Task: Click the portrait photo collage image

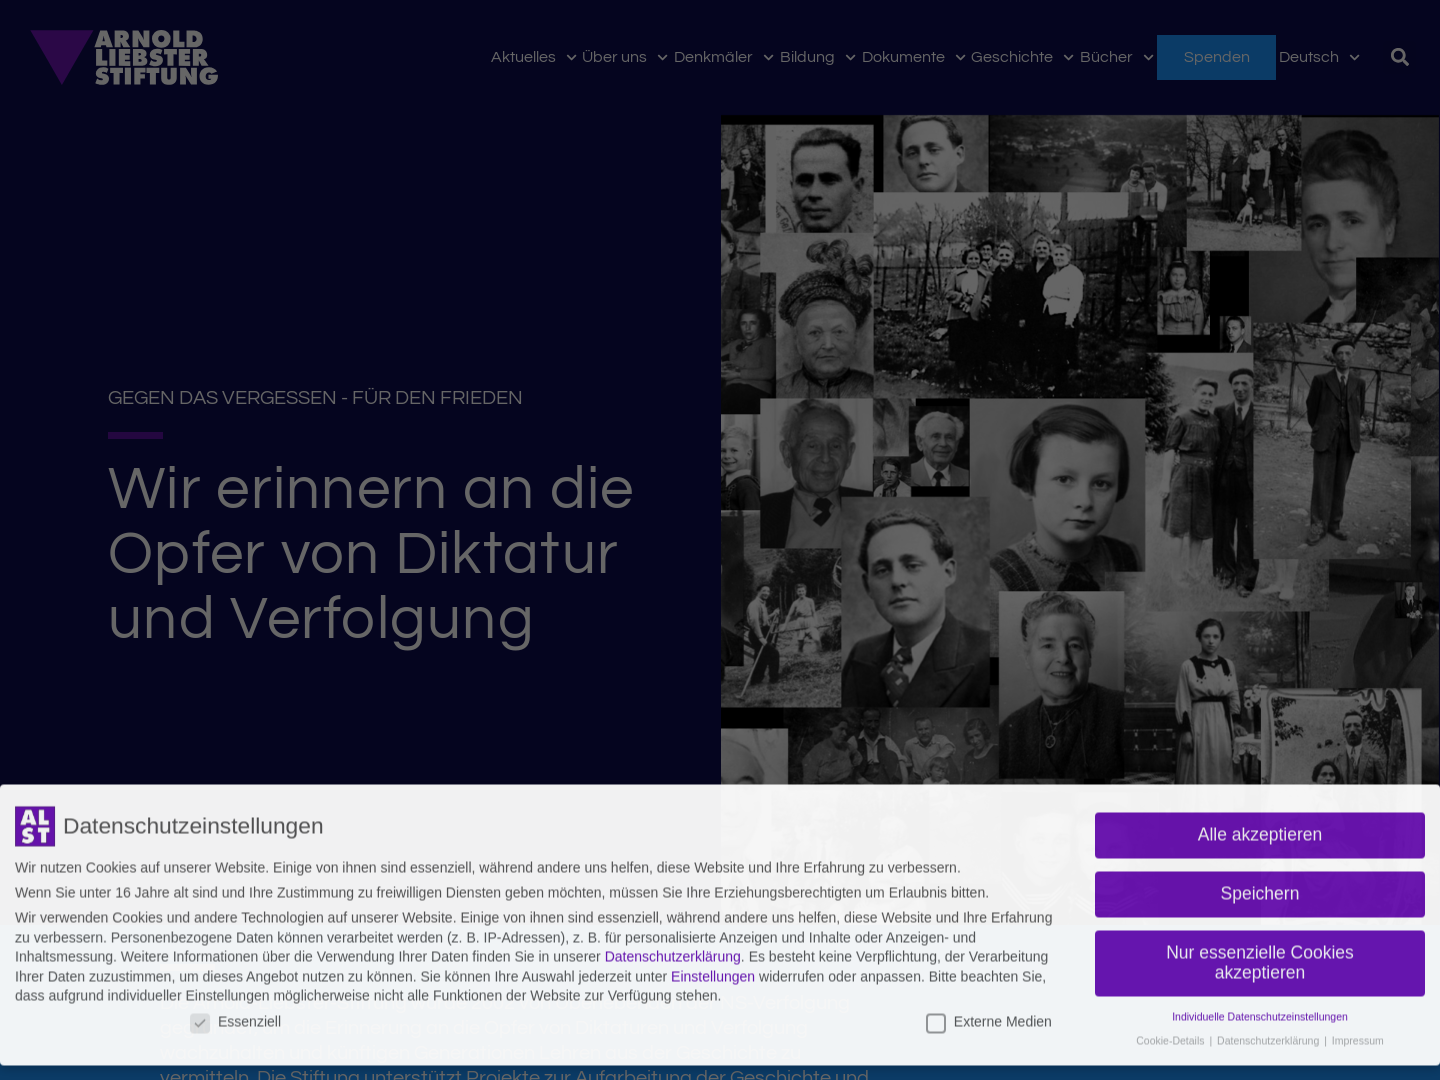Action: pyautogui.click(x=1080, y=450)
